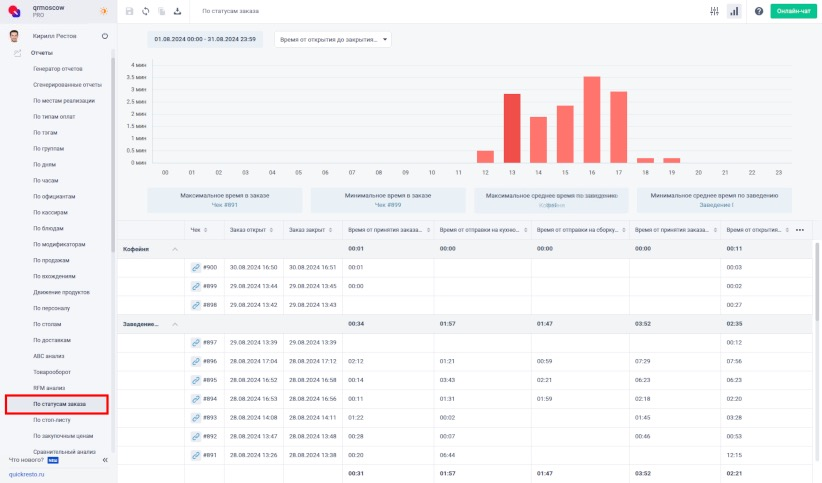Collapse the Кофейня group row
822x483 pixels.
[x=175, y=249]
